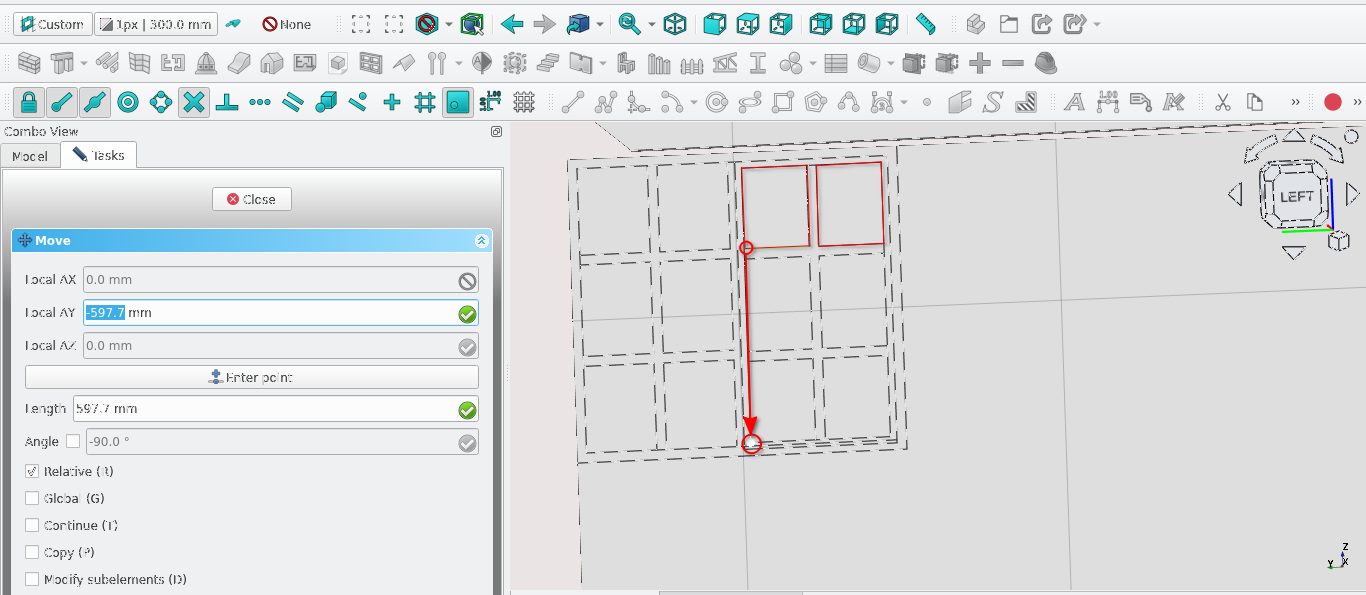Screen dimensions: 1366x595
Task: Click the Enter point button
Action: pyautogui.click(x=251, y=377)
